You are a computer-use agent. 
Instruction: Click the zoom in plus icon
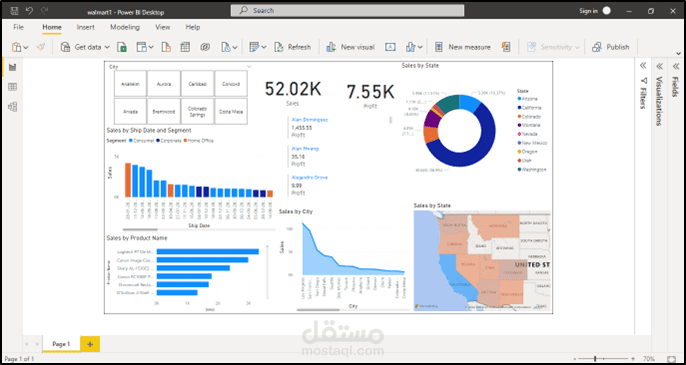633,359
